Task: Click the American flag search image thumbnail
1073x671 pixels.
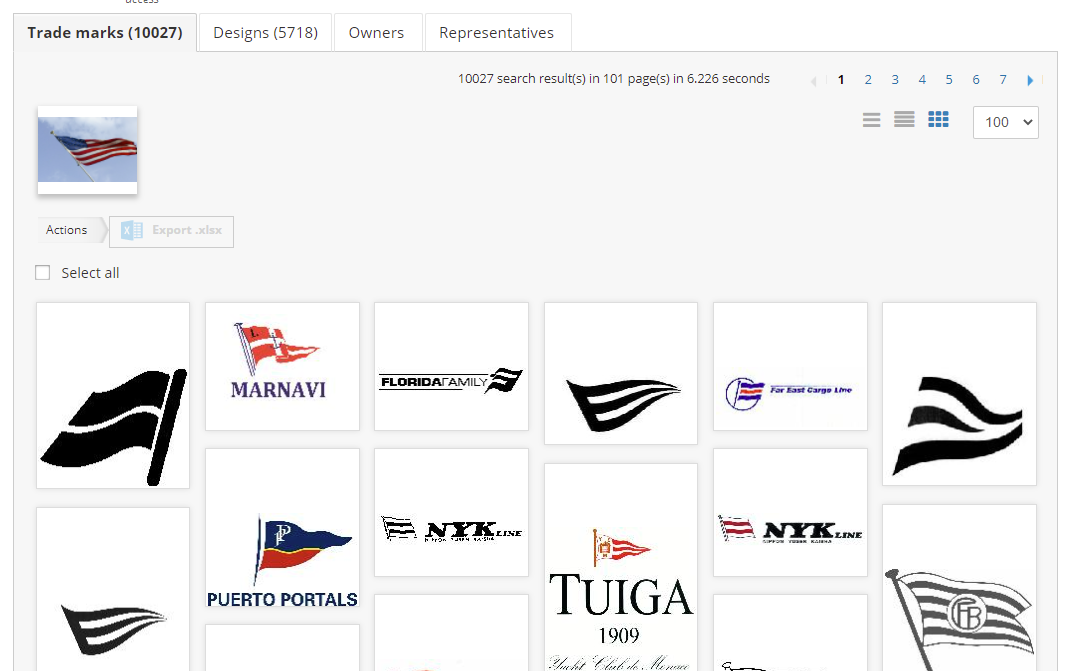Action: 88,150
